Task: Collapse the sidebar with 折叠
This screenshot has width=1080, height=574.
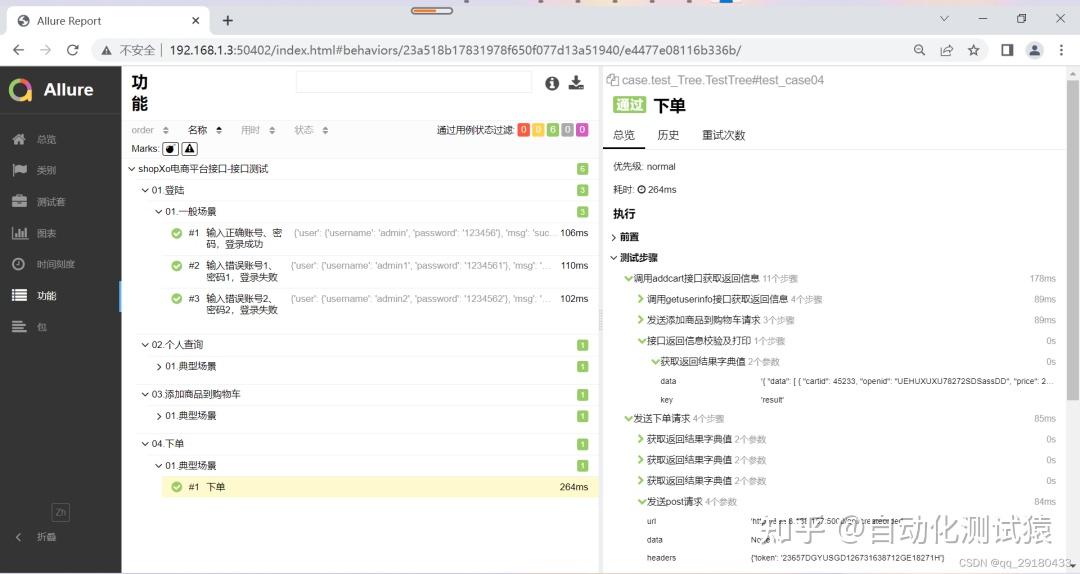Action: 37,537
